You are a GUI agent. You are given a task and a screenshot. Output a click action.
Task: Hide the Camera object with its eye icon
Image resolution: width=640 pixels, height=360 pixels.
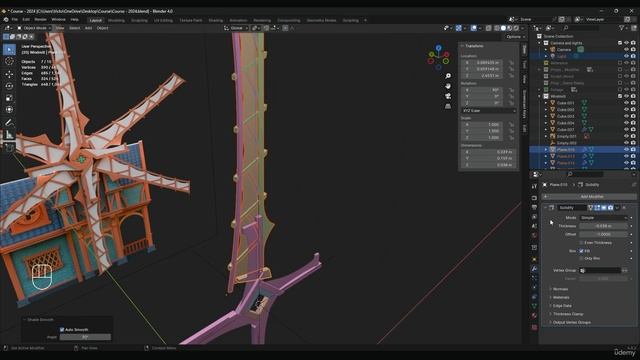626,49
